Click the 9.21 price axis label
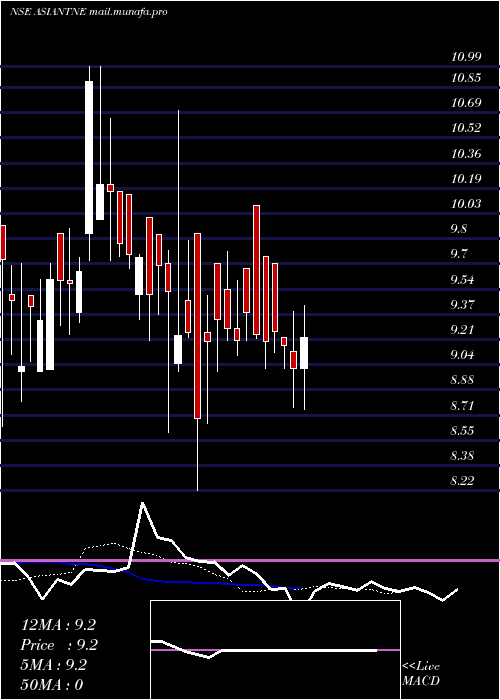500x700 pixels. click(462, 330)
